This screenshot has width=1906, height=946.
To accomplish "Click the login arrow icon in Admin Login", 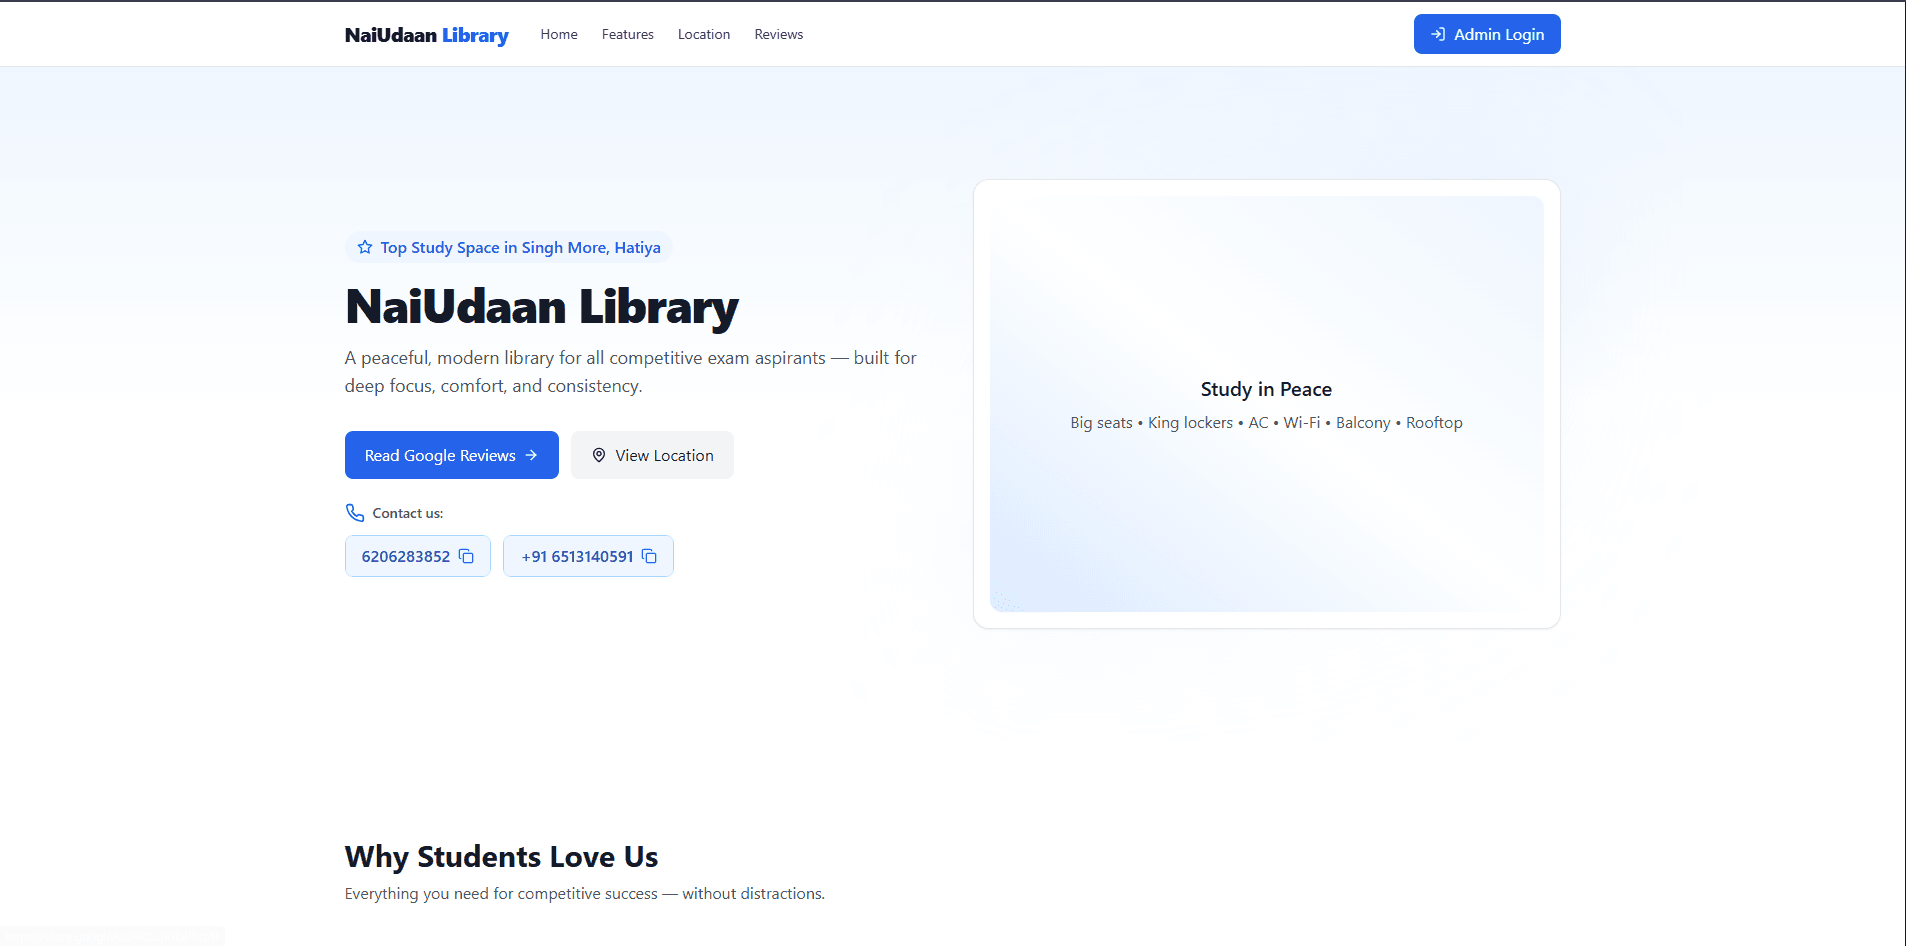I will point(1437,33).
